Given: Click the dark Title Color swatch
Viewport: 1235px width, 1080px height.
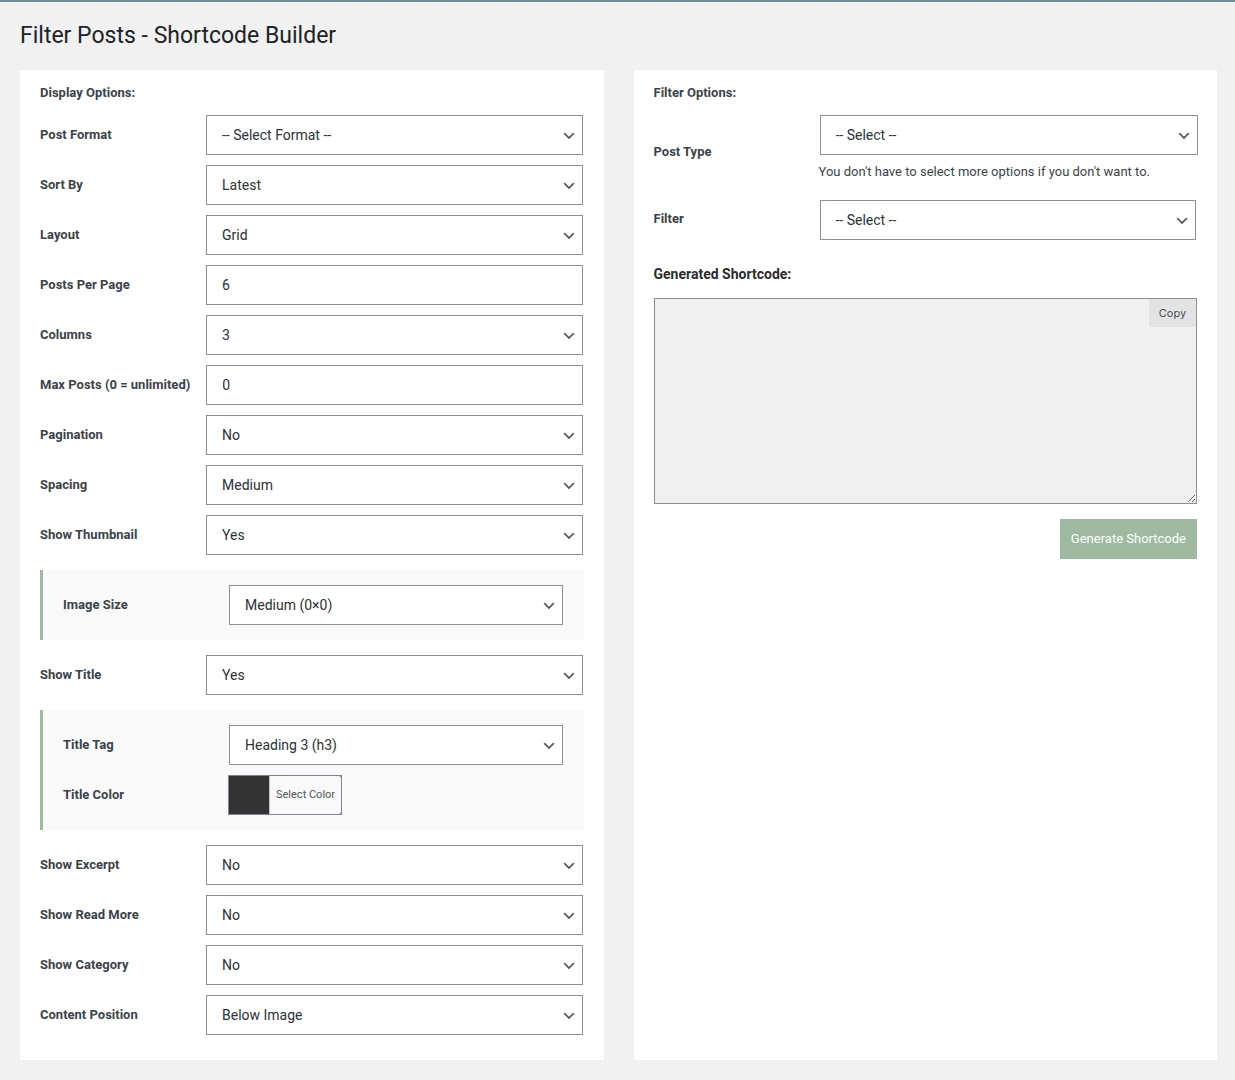Looking at the screenshot, I should [x=249, y=795].
